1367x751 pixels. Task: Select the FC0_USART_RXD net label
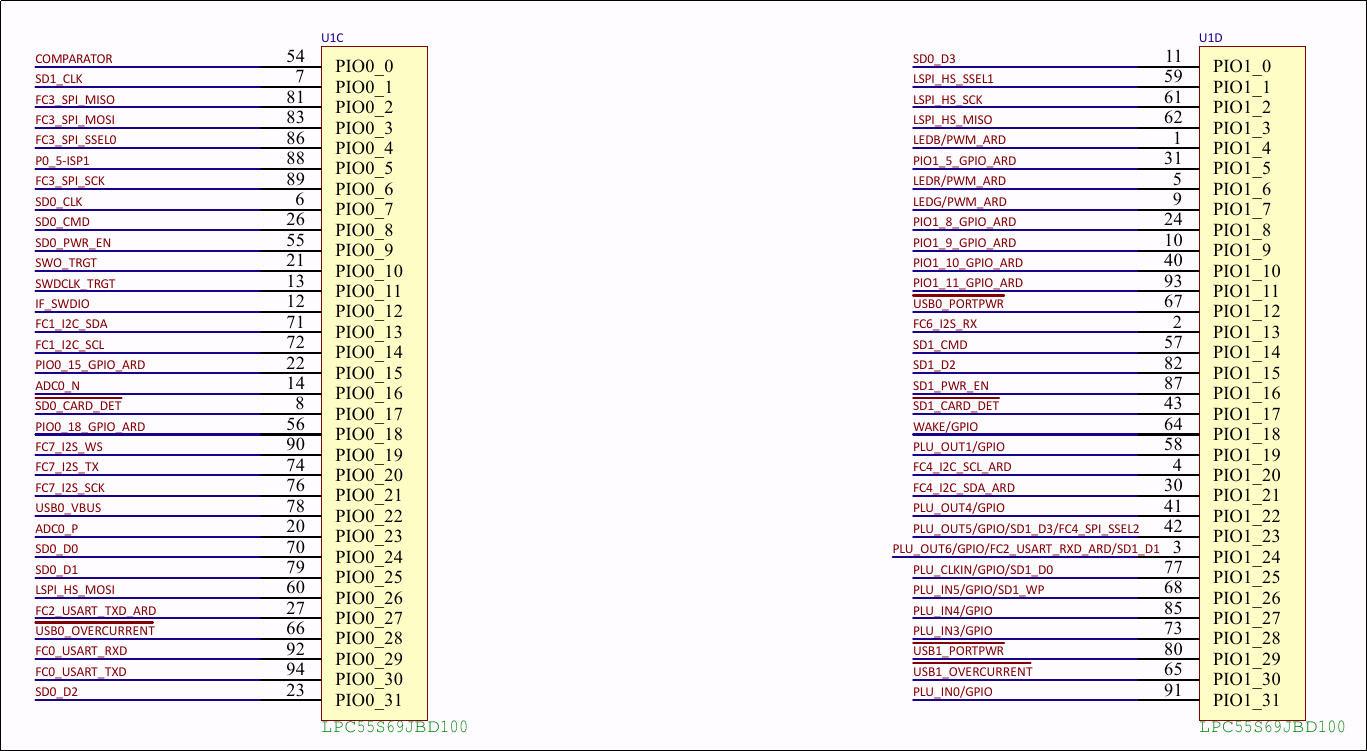click(x=81, y=651)
